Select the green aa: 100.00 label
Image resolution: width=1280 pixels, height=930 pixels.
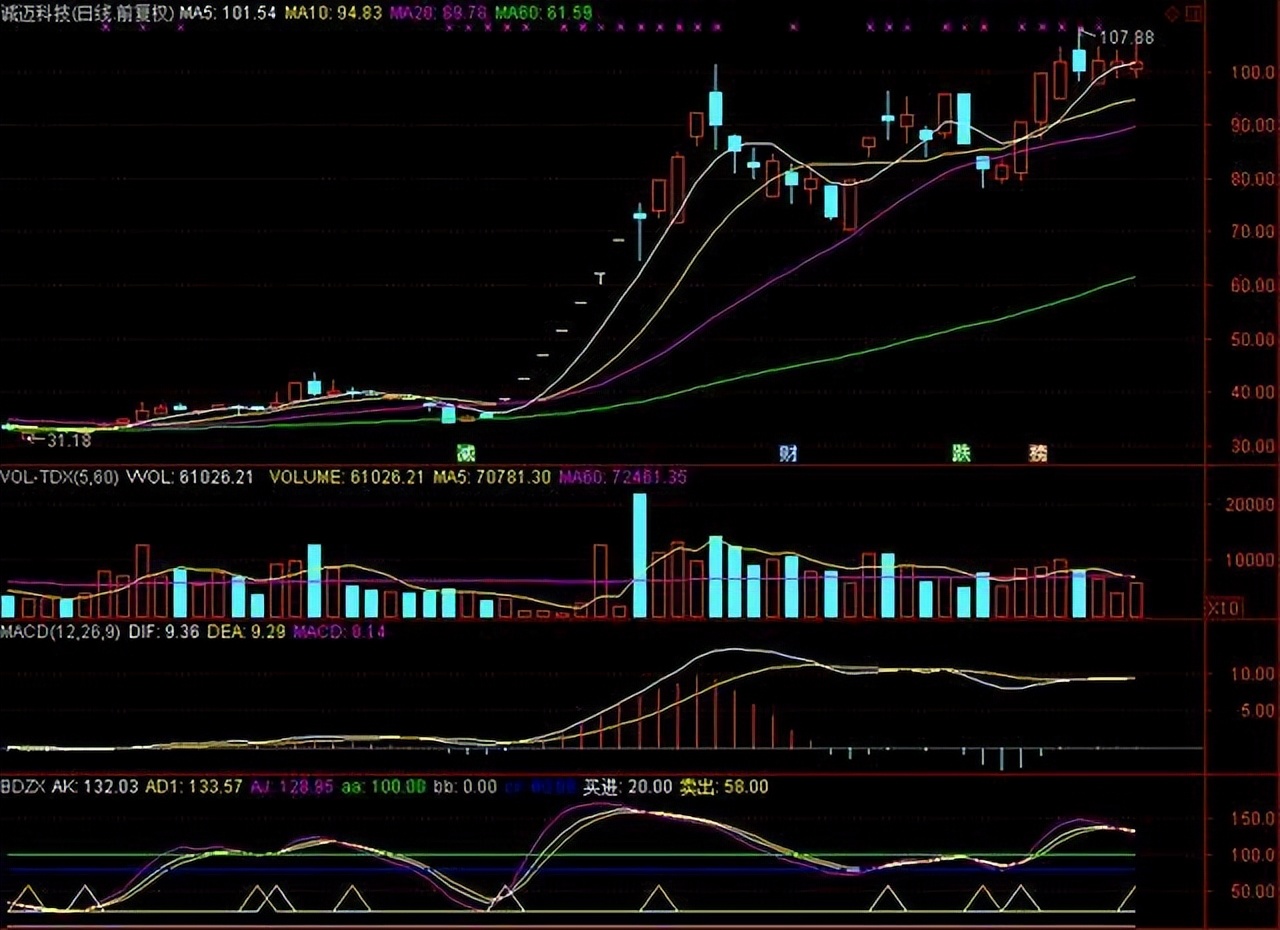[x=384, y=787]
